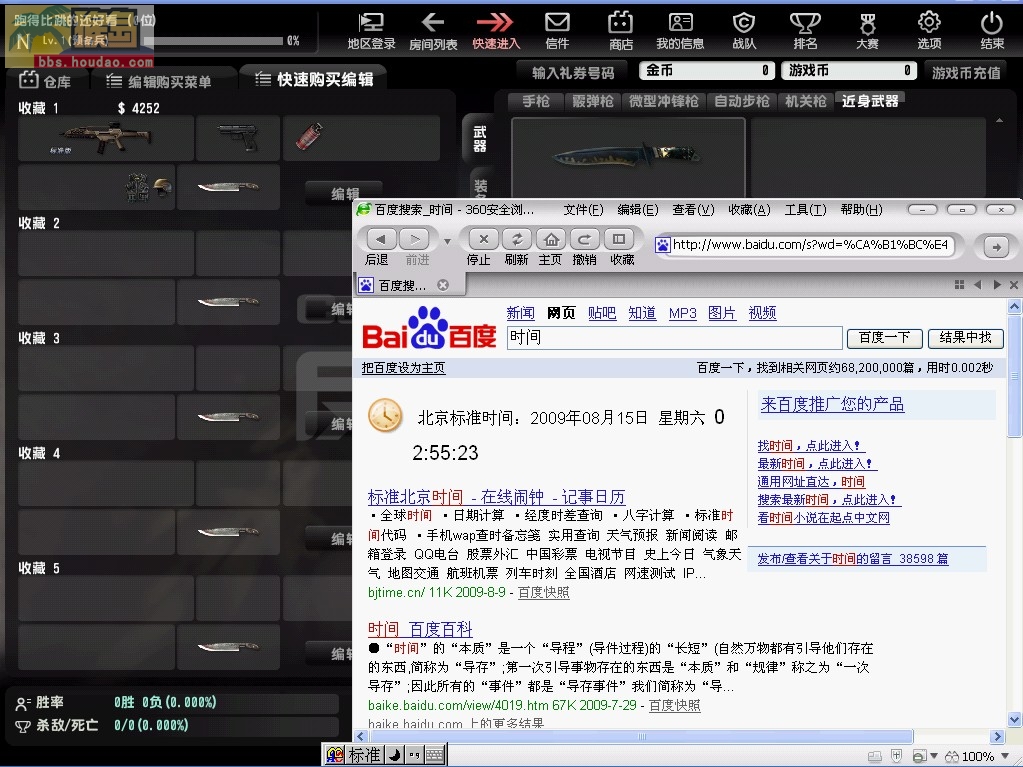Image resolution: width=1023 pixels, height=767 pixels.
Task: Go to the 房间列表 room list
Action: pyautogui.click(x=433, y=31)
